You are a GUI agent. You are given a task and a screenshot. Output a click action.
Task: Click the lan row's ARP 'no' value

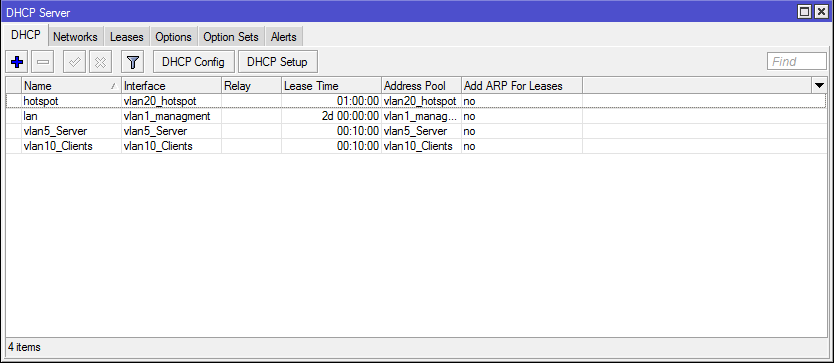[469, 116]
